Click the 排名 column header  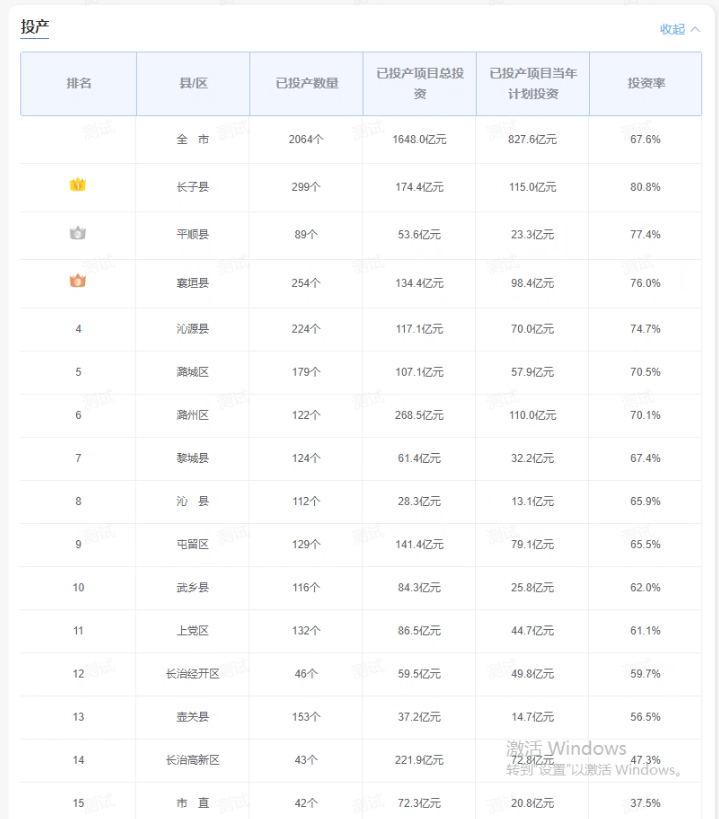(x=79, y=84)
